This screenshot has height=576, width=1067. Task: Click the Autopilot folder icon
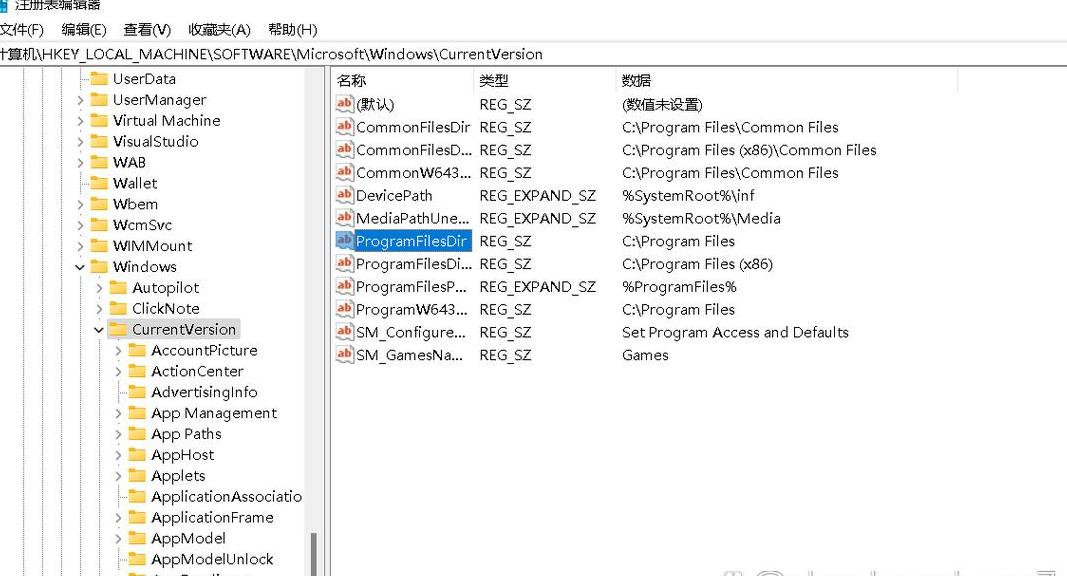pos(118,287)
